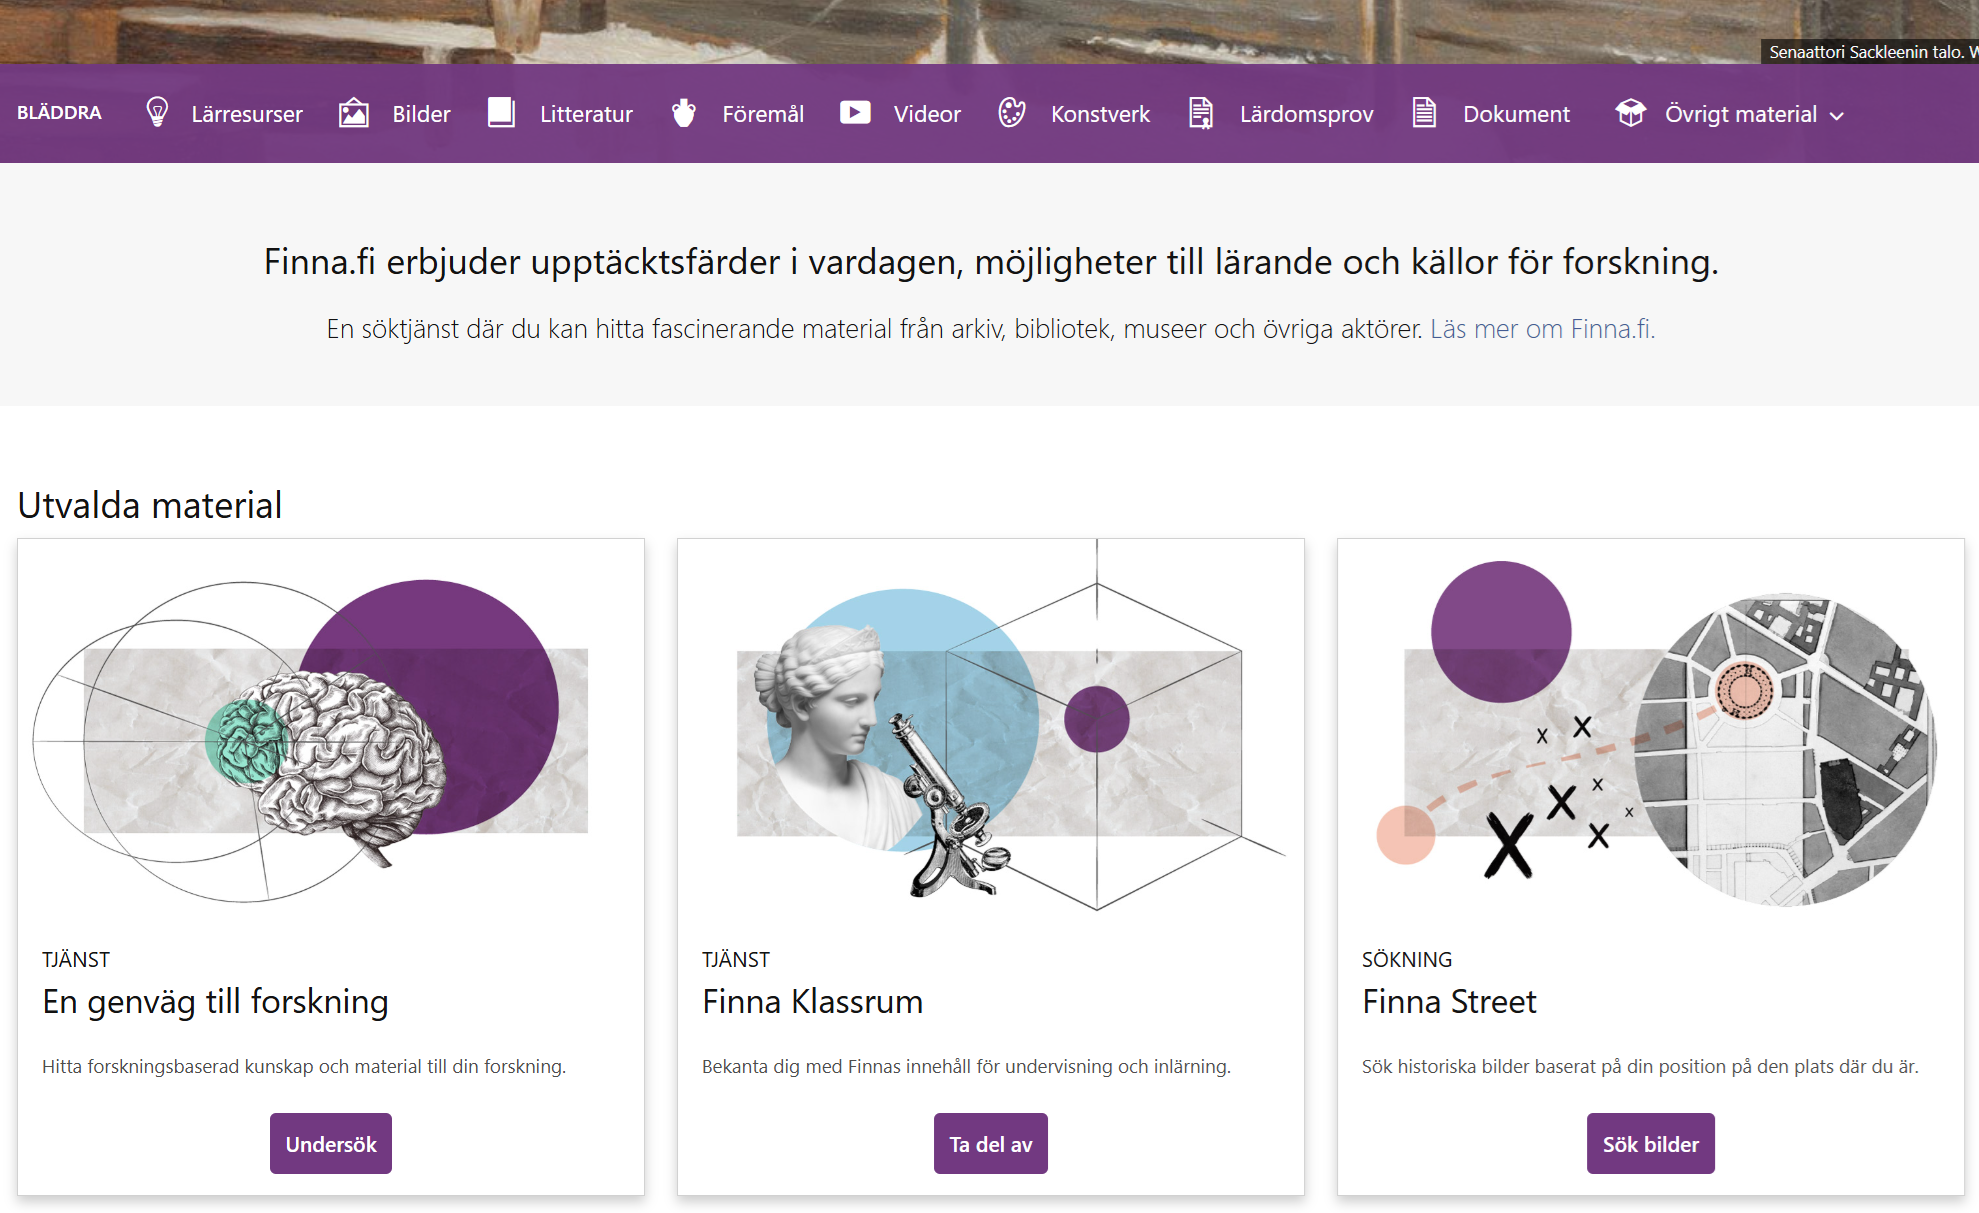The width and height of the screenshot is (1979, 1213).
Task: Click the document icon for Dokument
Action: point(1424,113)
